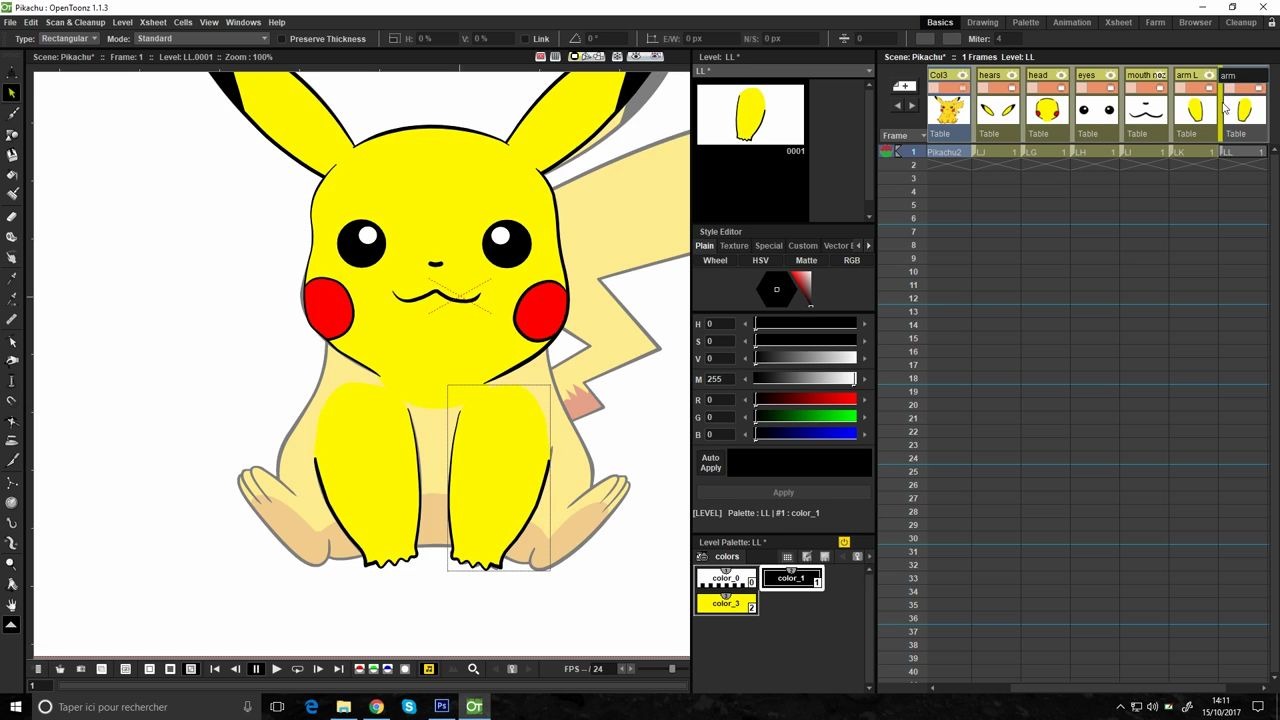Screen dimensions: 1280x720
Task: Select the Hand pan tool
Action: (12, 605)
